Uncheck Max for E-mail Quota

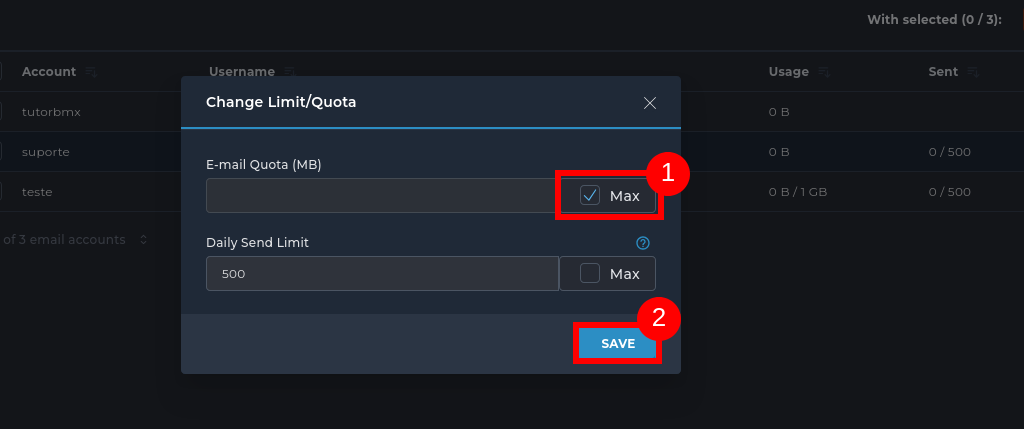coord(590,196)
